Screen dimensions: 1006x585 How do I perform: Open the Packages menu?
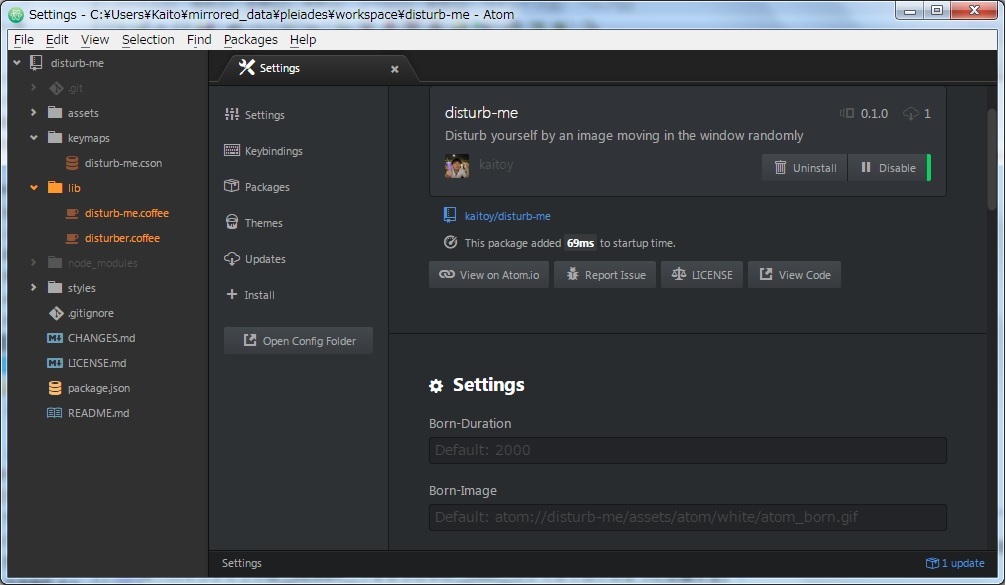pos(250,39)
